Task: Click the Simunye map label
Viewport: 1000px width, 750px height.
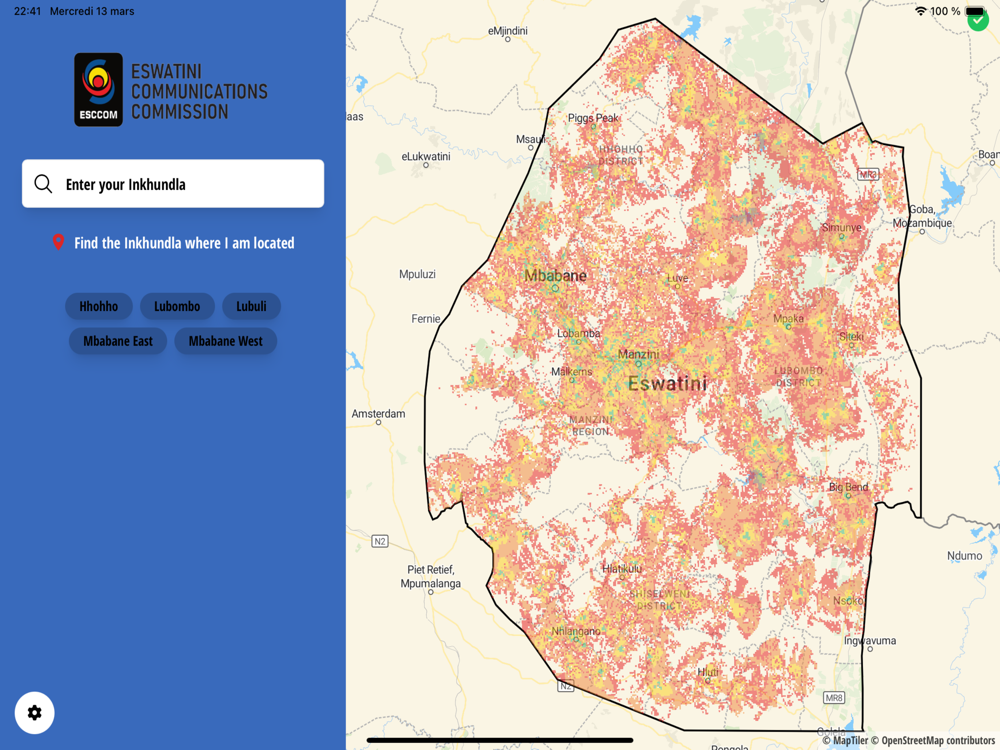Action: [841, 227]
